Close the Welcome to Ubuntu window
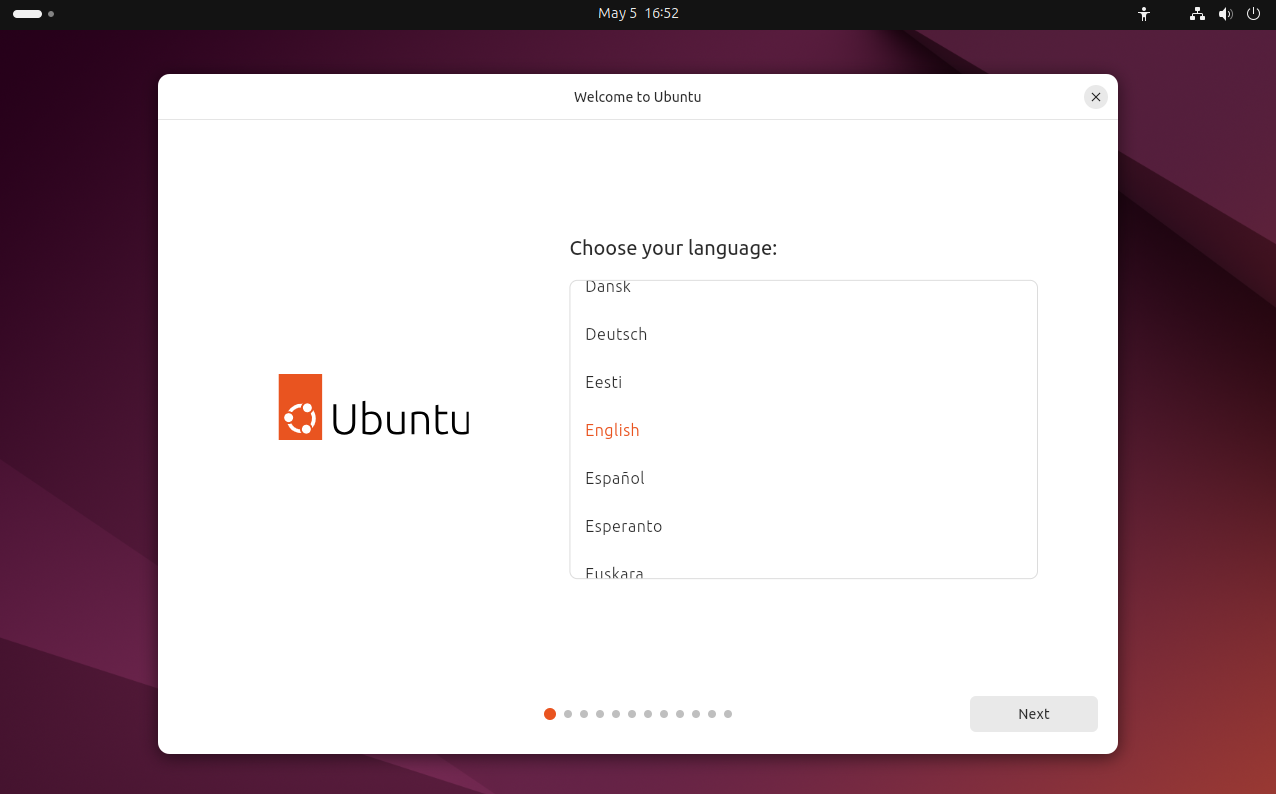The width and height of the screenshot is (1276, 794). (x=1095, y=97)
